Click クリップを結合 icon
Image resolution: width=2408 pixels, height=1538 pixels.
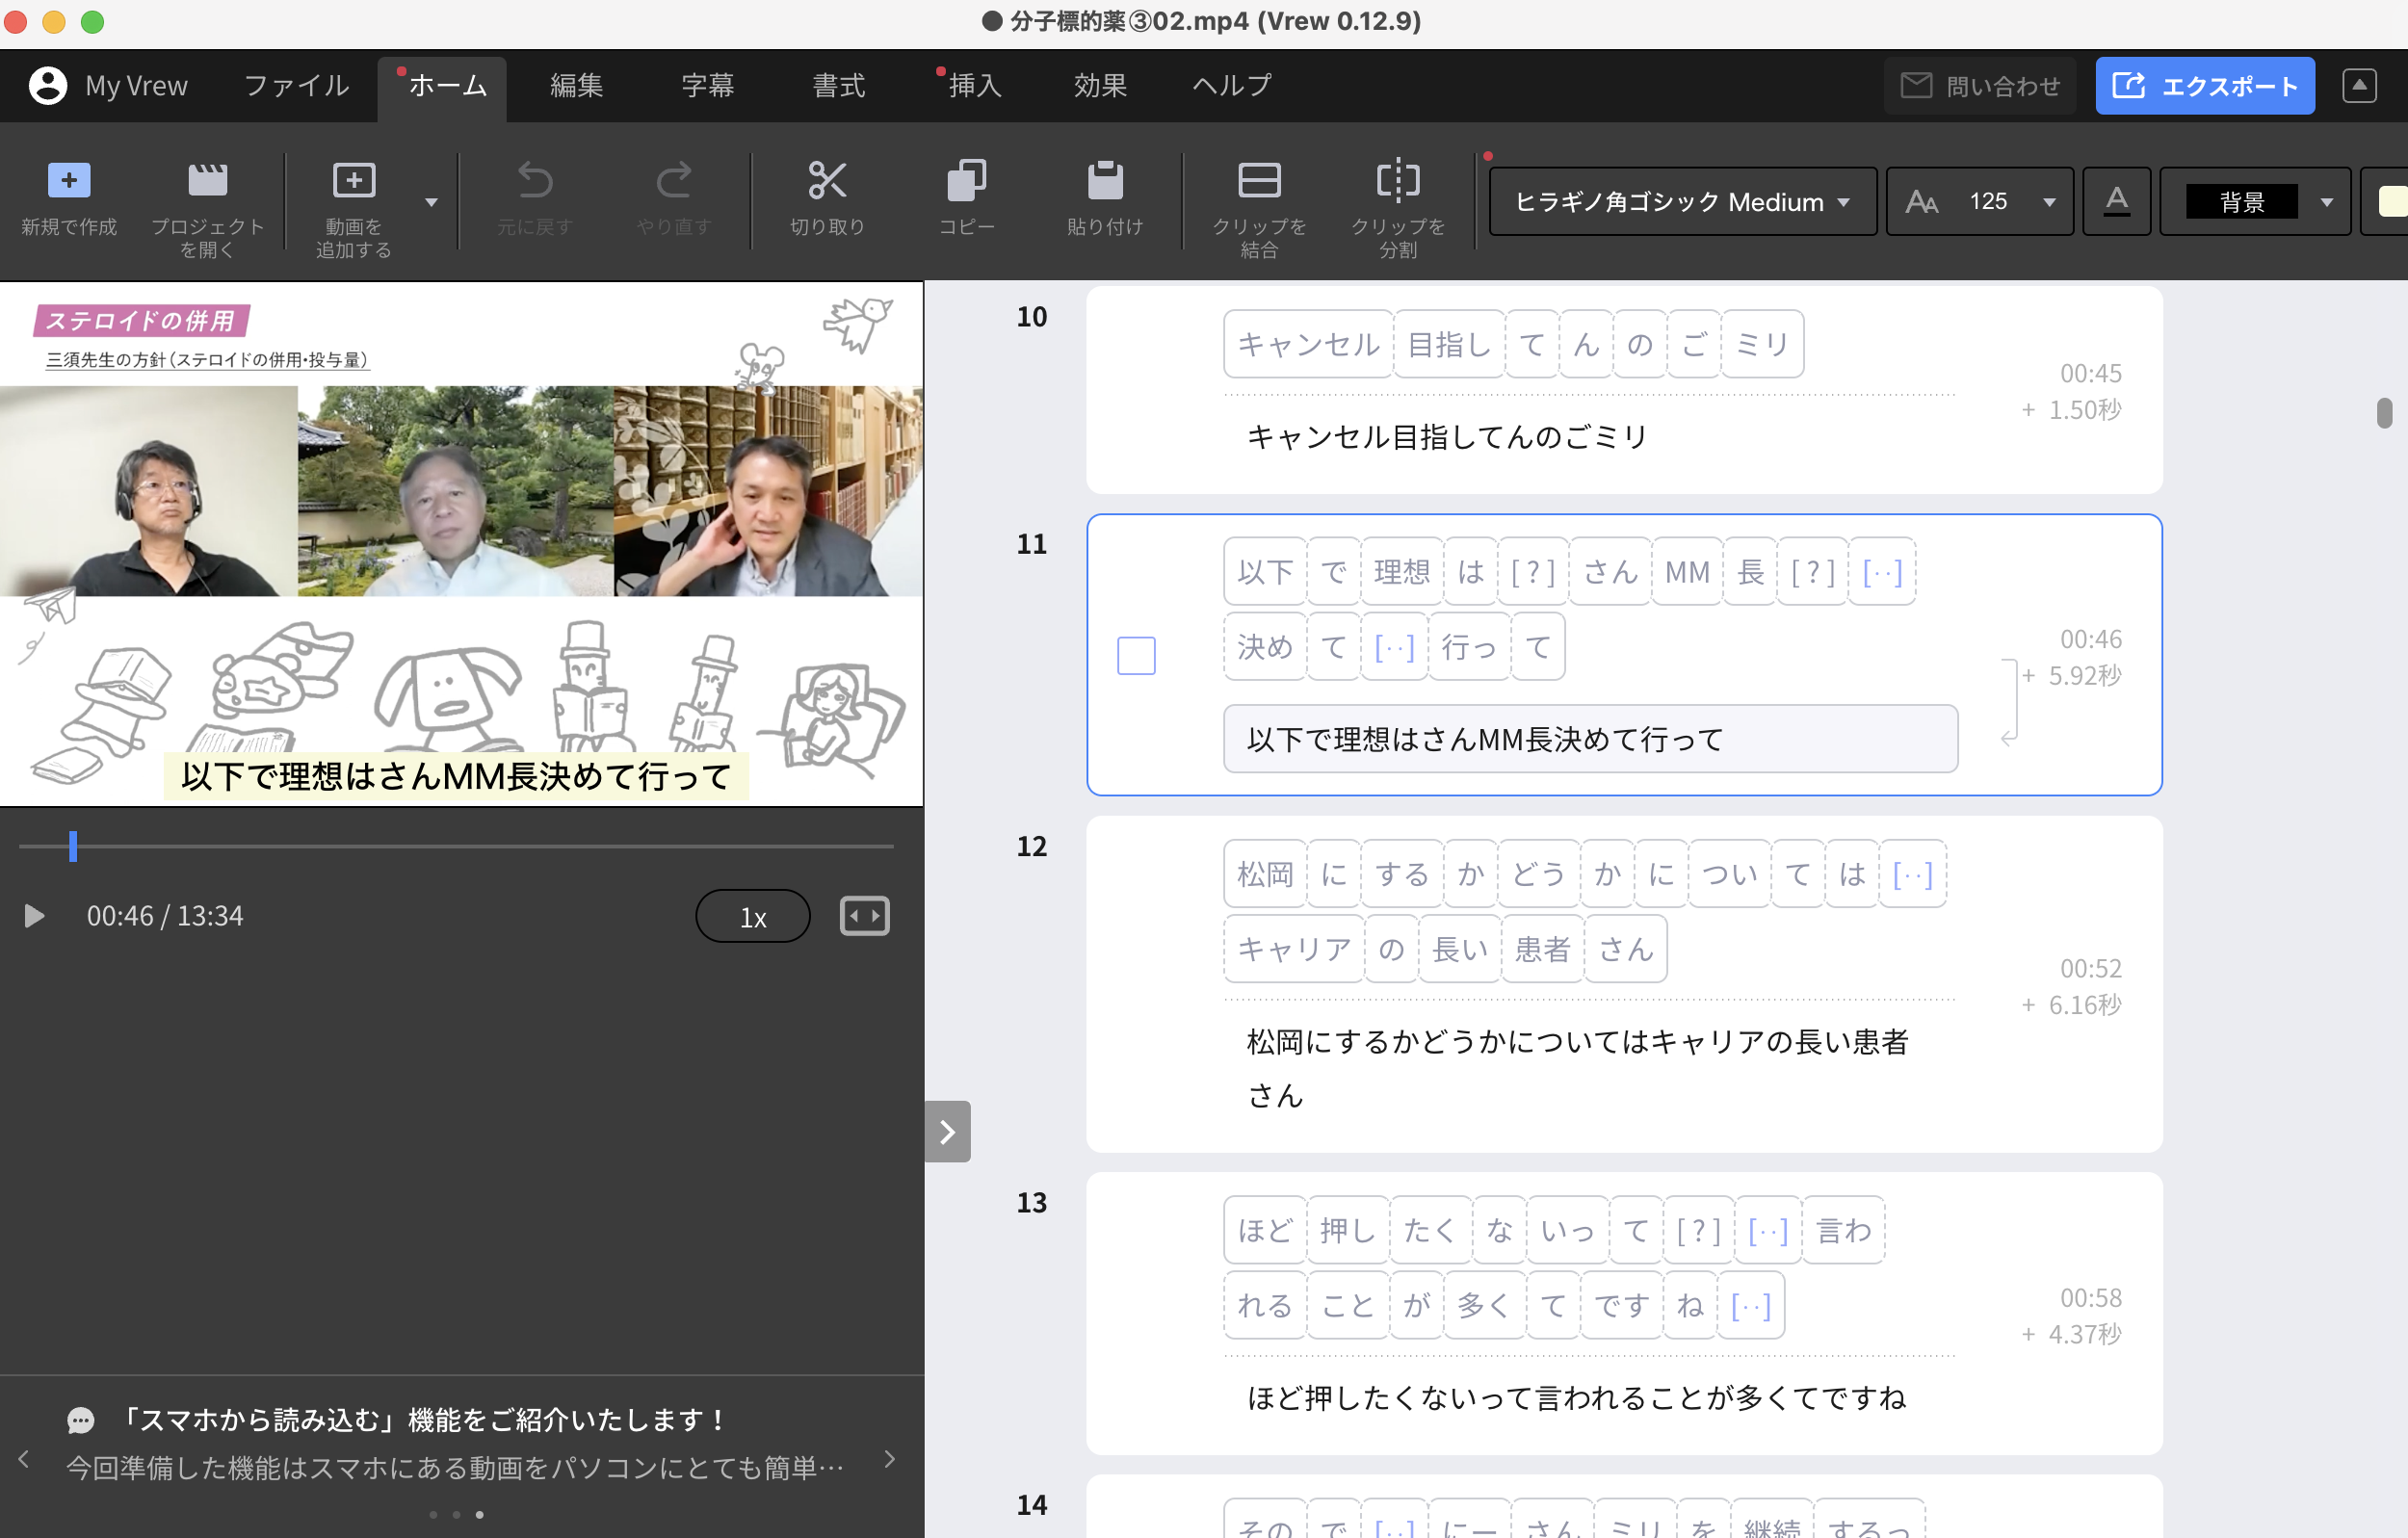pos(1259,181)
